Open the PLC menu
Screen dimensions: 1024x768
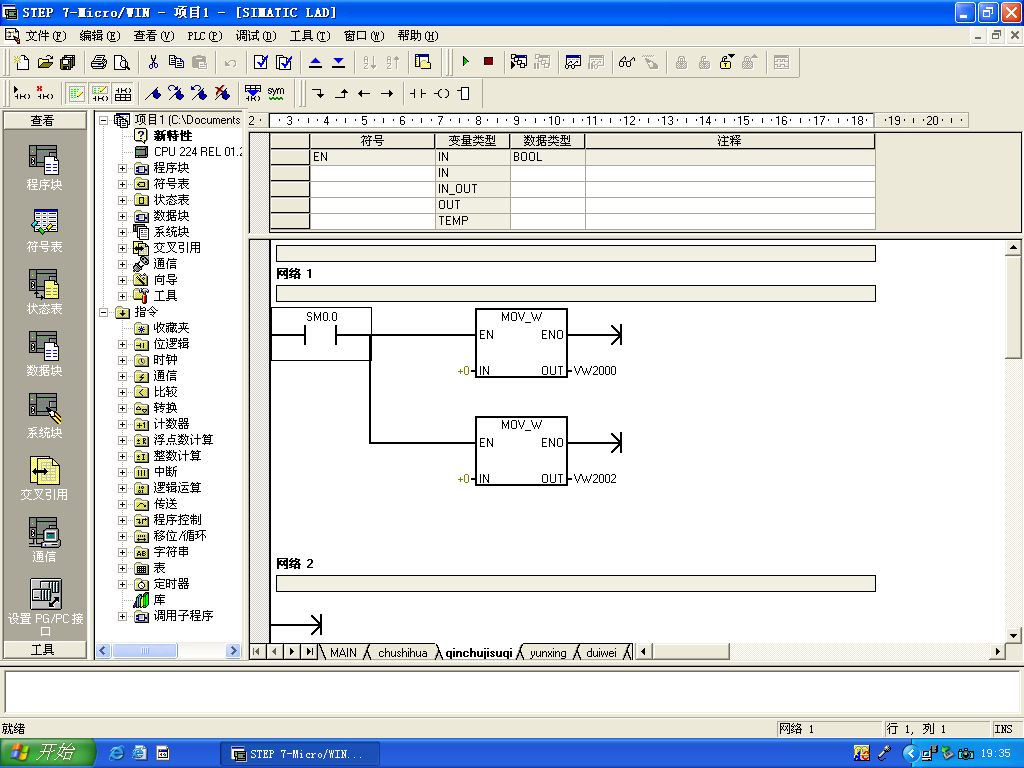point(204,36)
